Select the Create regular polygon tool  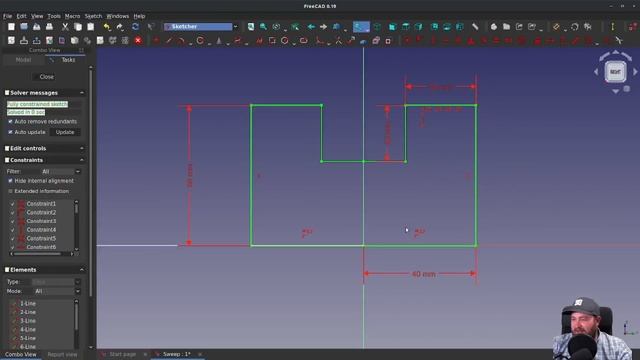(x=284, y=40)
